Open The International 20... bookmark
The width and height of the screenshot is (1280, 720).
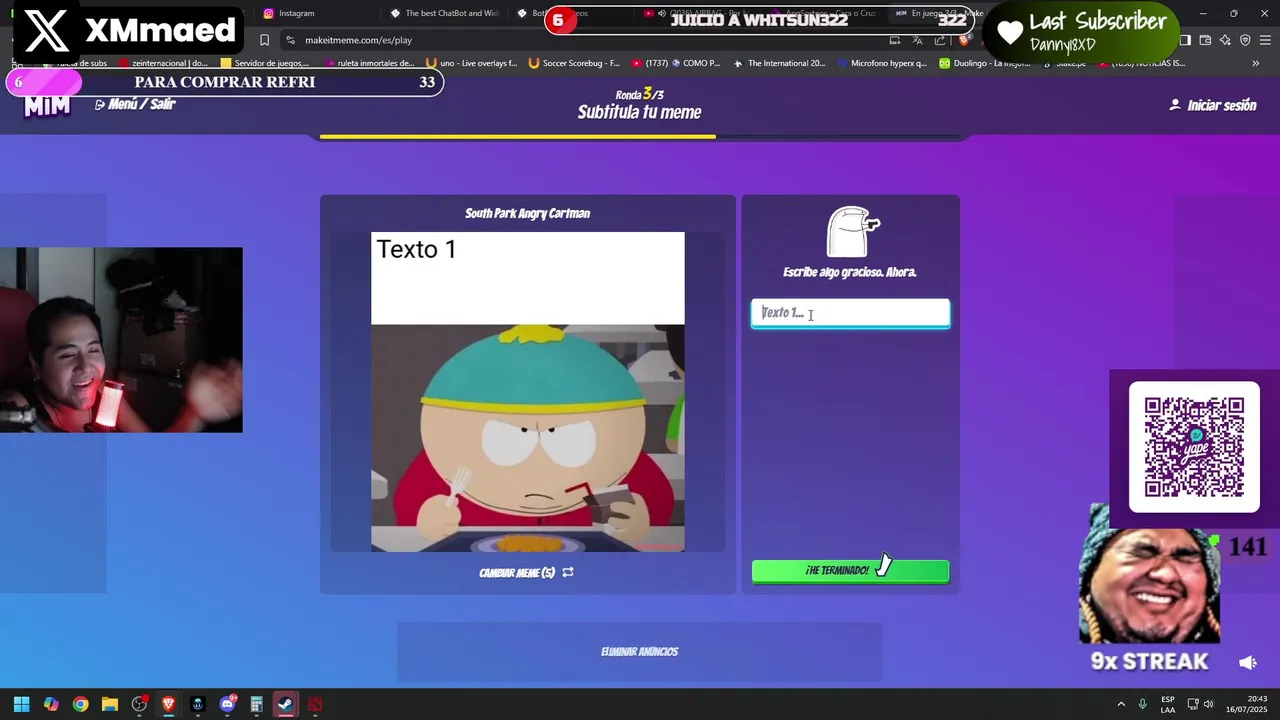[779, 63]
